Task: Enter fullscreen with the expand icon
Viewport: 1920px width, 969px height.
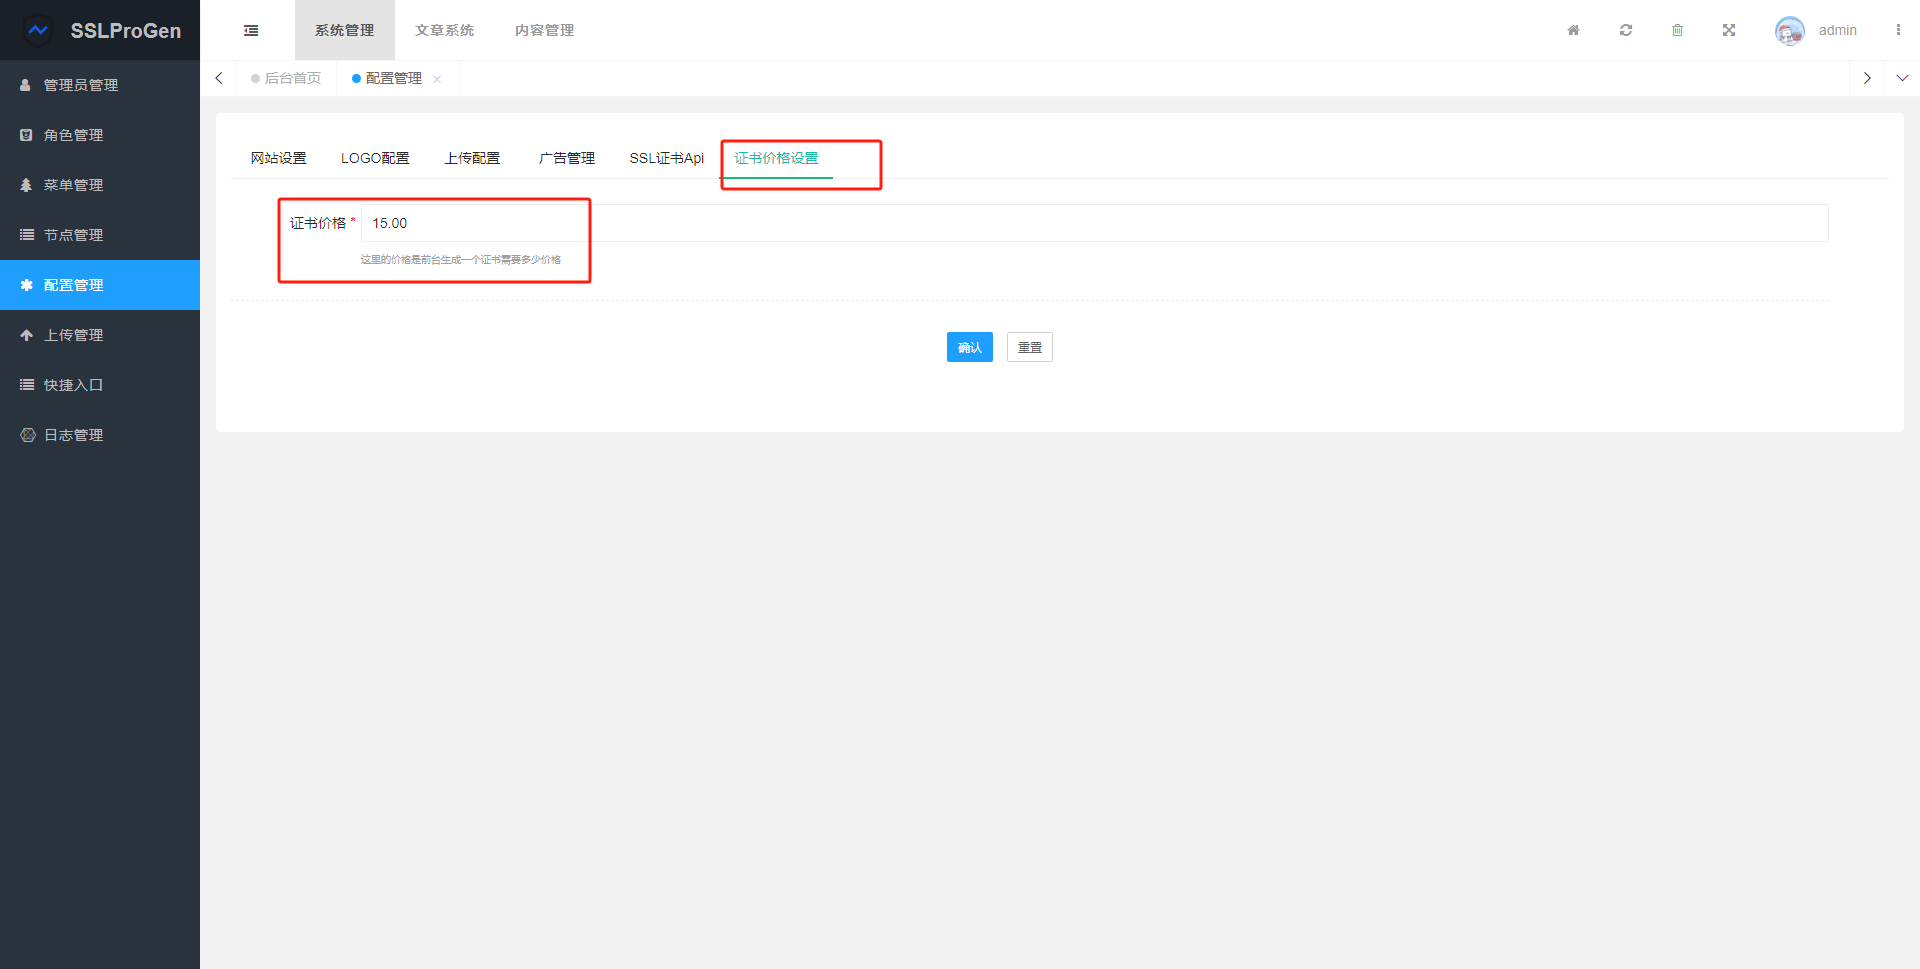Action: tap(1729, 30)
